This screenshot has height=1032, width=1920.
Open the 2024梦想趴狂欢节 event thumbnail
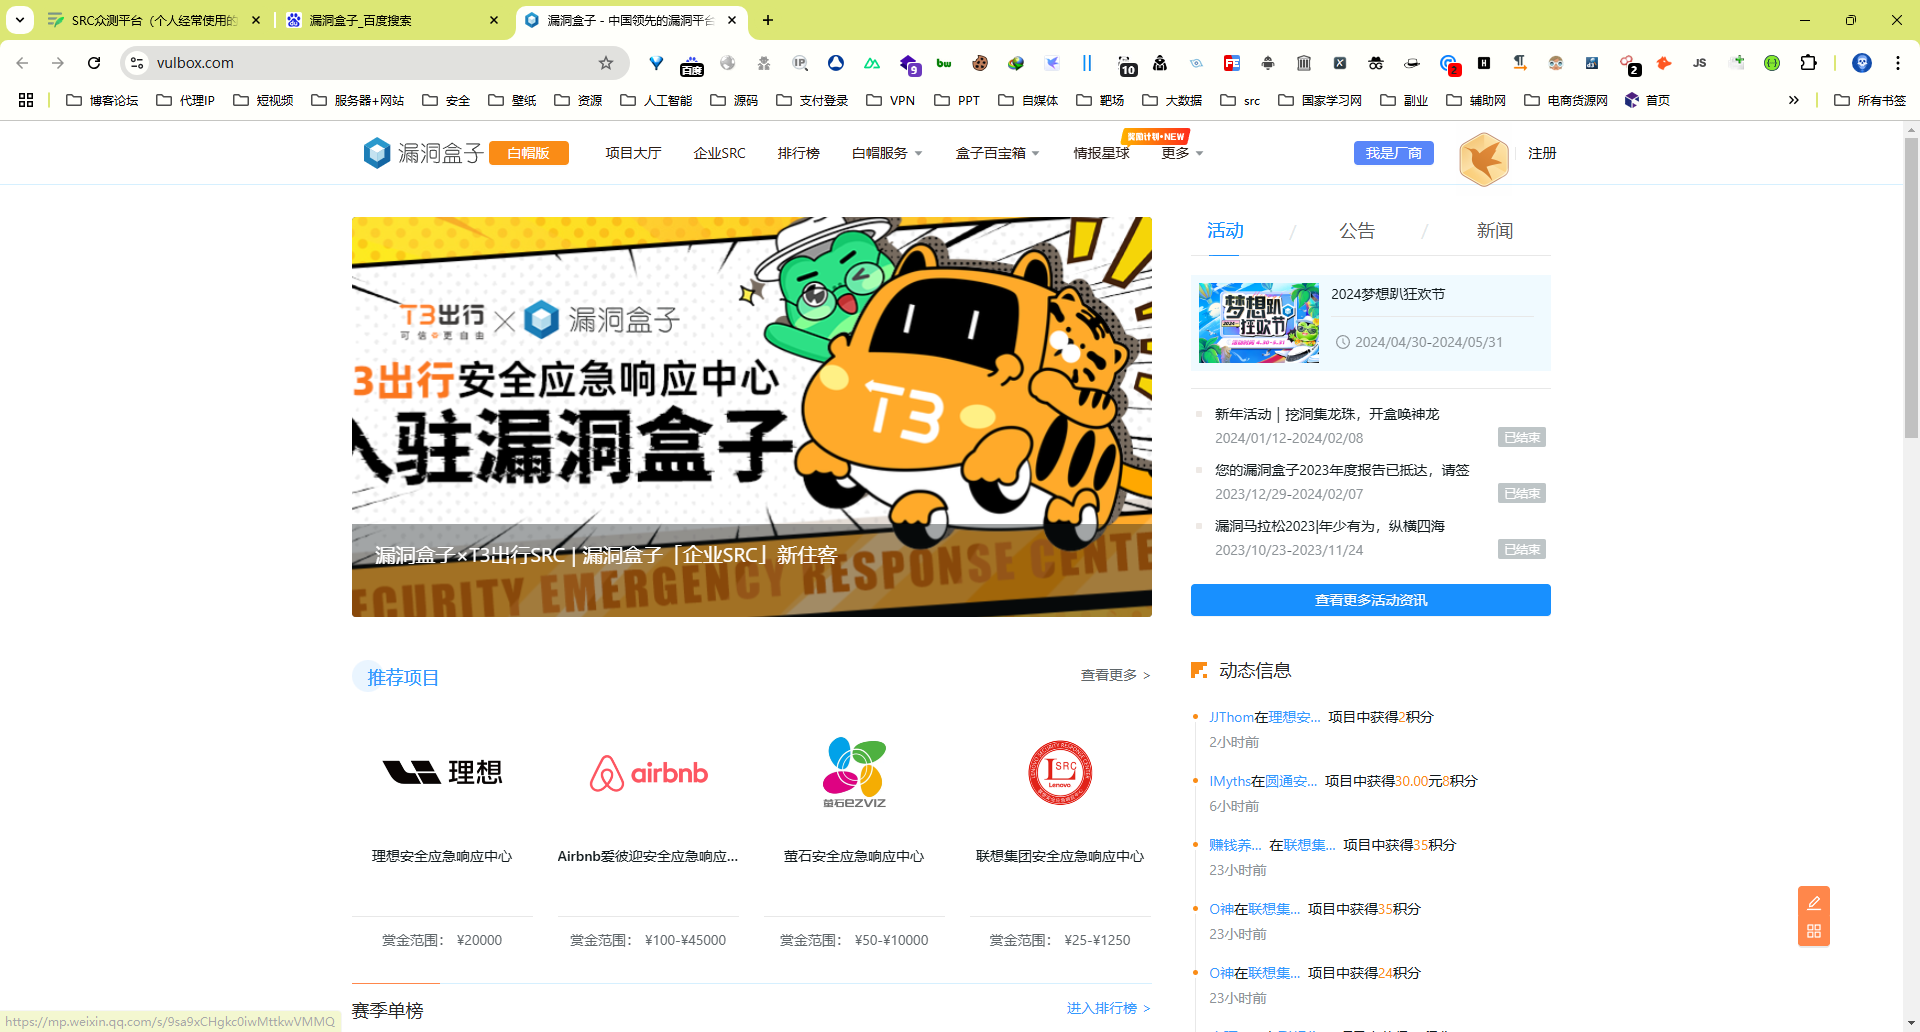point(1258,322)
